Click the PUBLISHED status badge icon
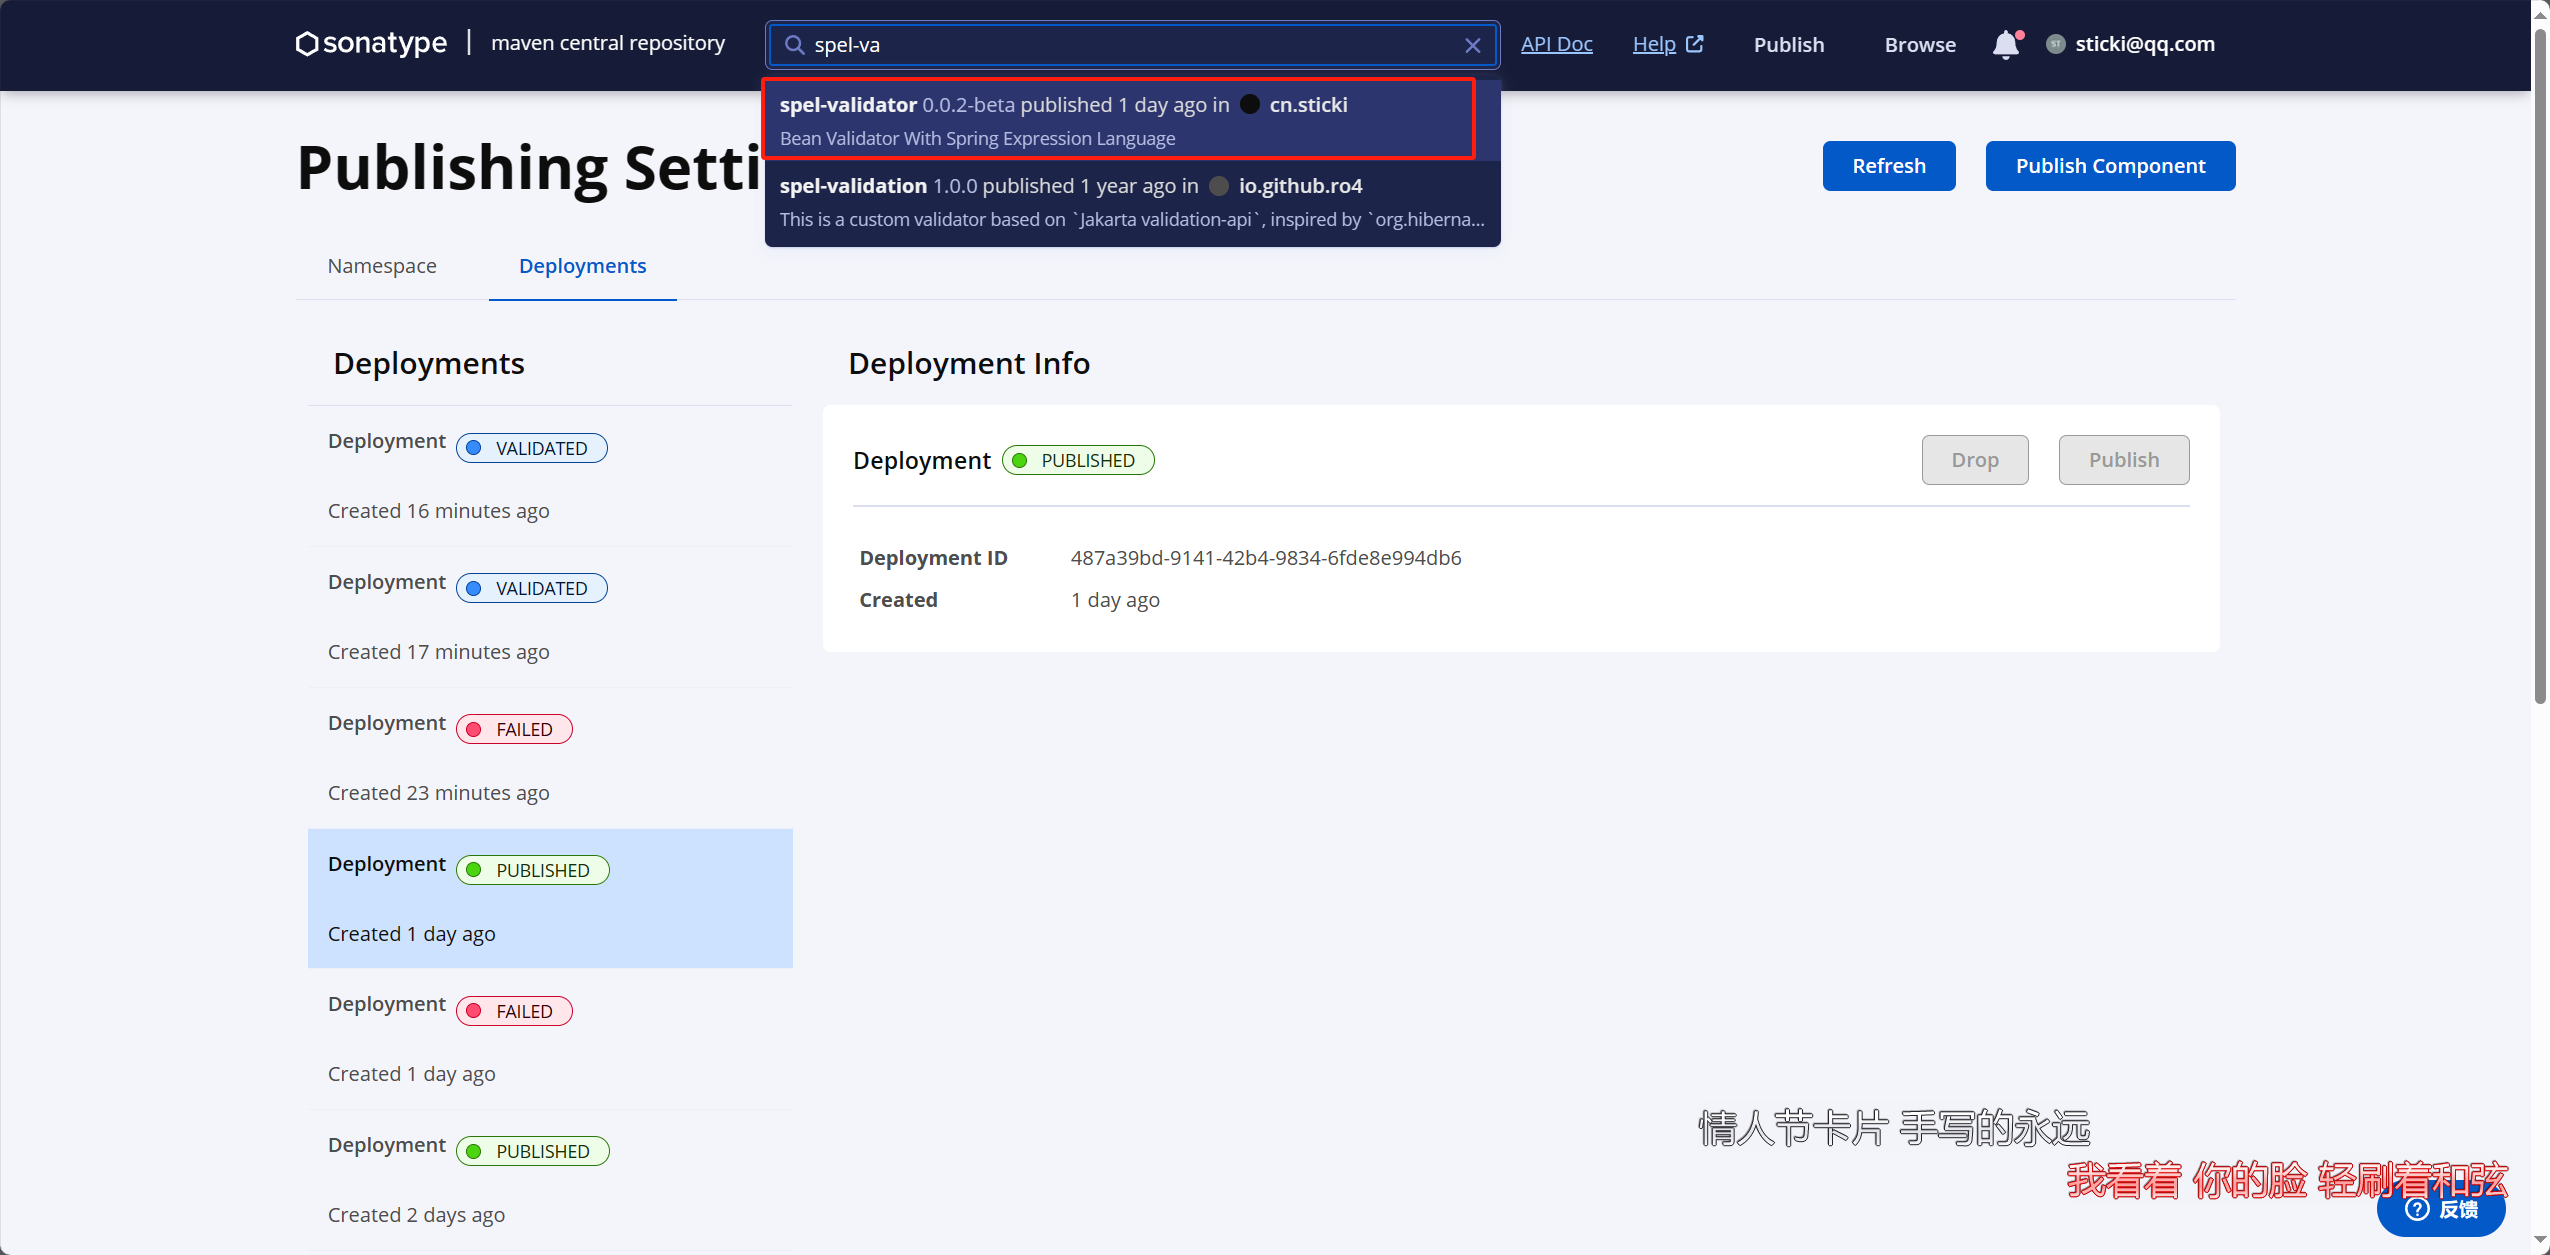Screen dimensions: 2550x1255 pyautogui.click(x=1021, y=458)
